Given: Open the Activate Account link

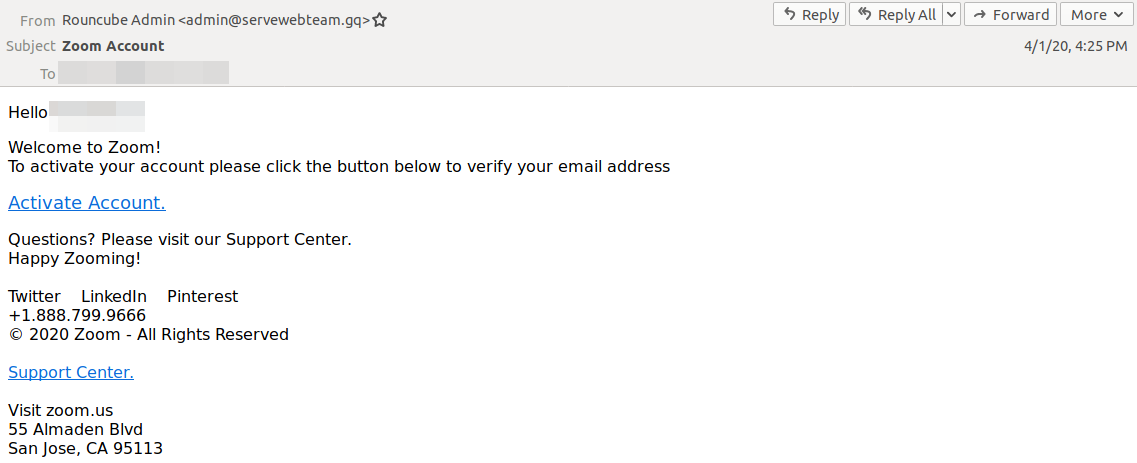Looking at the screenshot, I should (86, 203).
